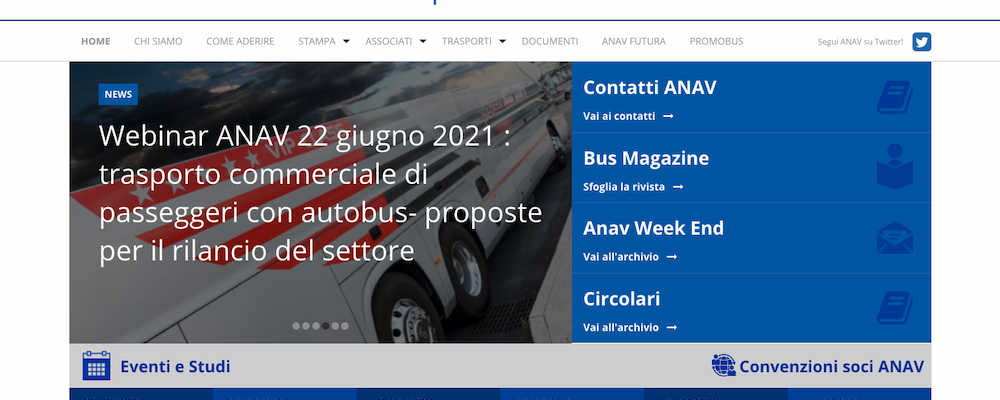Click the NEWS badge on the slider

[118, 94]
